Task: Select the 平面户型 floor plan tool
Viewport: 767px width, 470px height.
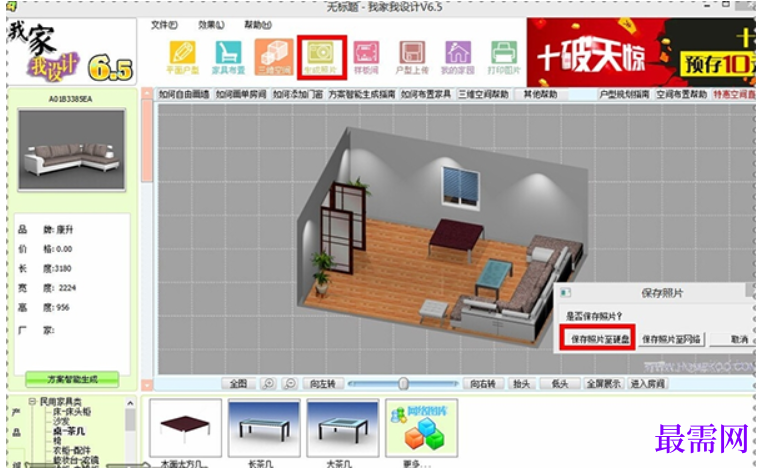Action: 182,57
